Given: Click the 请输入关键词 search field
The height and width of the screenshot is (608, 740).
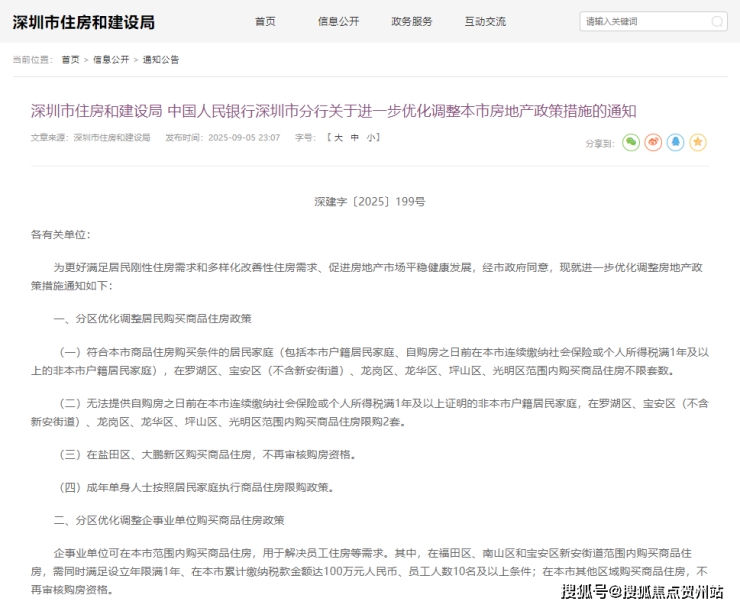Looking at the screenshot, I should (645, 21).
